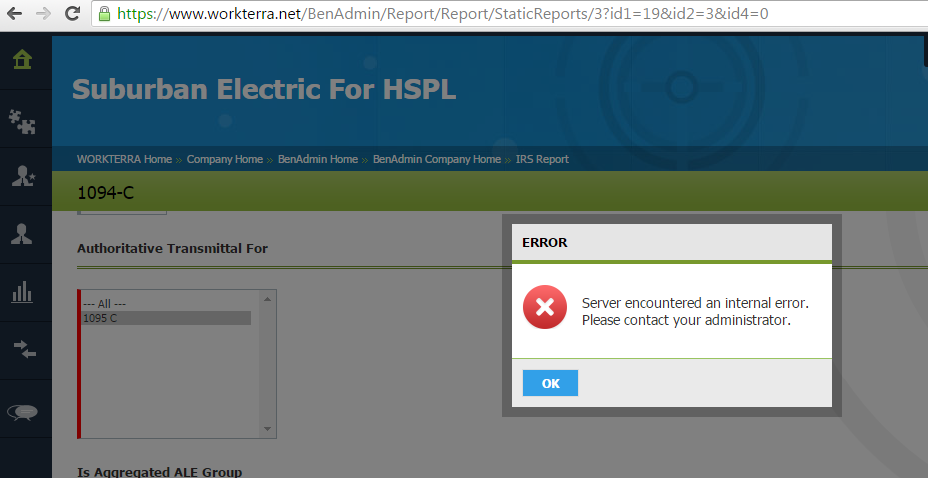Navigate to BenAdmin Company Home breadcrumb
The width and height of the screenshot is (928, 478).
[436, 159]
